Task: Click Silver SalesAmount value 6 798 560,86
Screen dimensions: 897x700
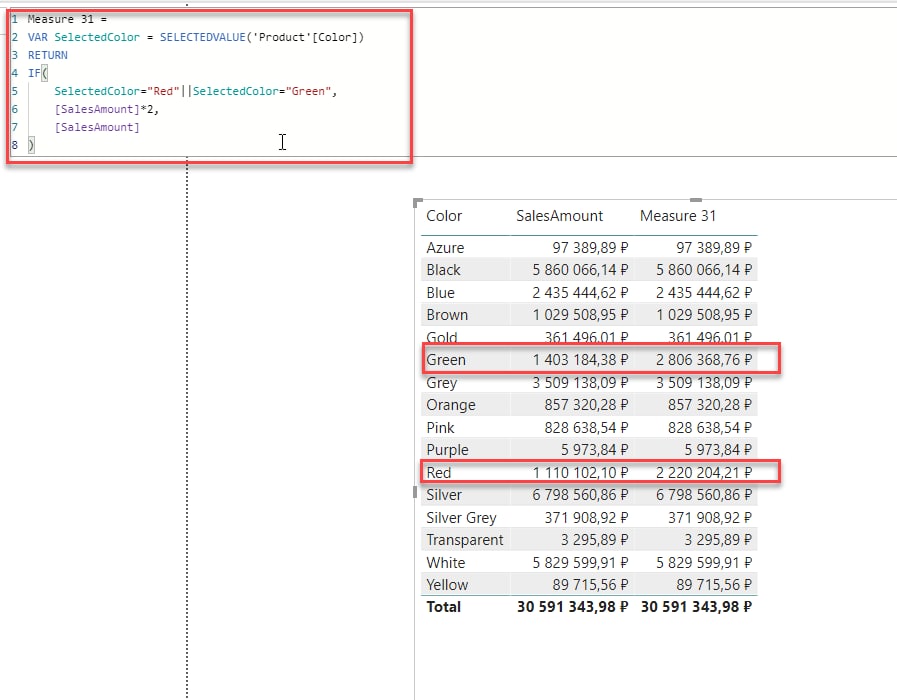Action: (580, 495)
